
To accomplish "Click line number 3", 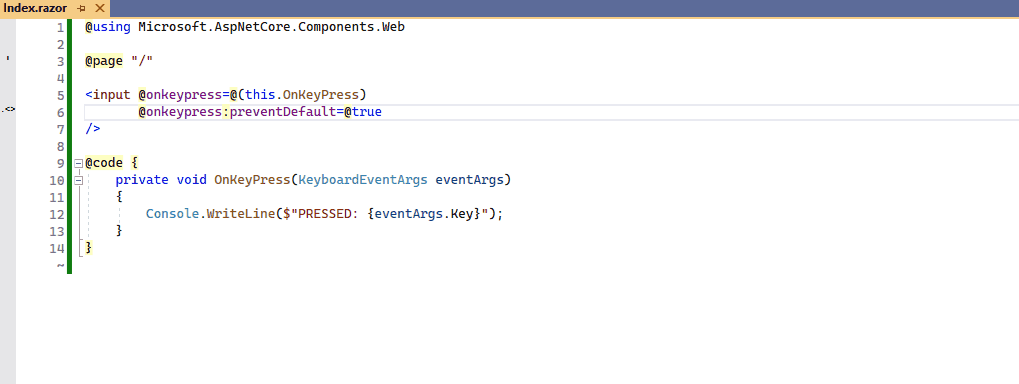I will [61, 61].
